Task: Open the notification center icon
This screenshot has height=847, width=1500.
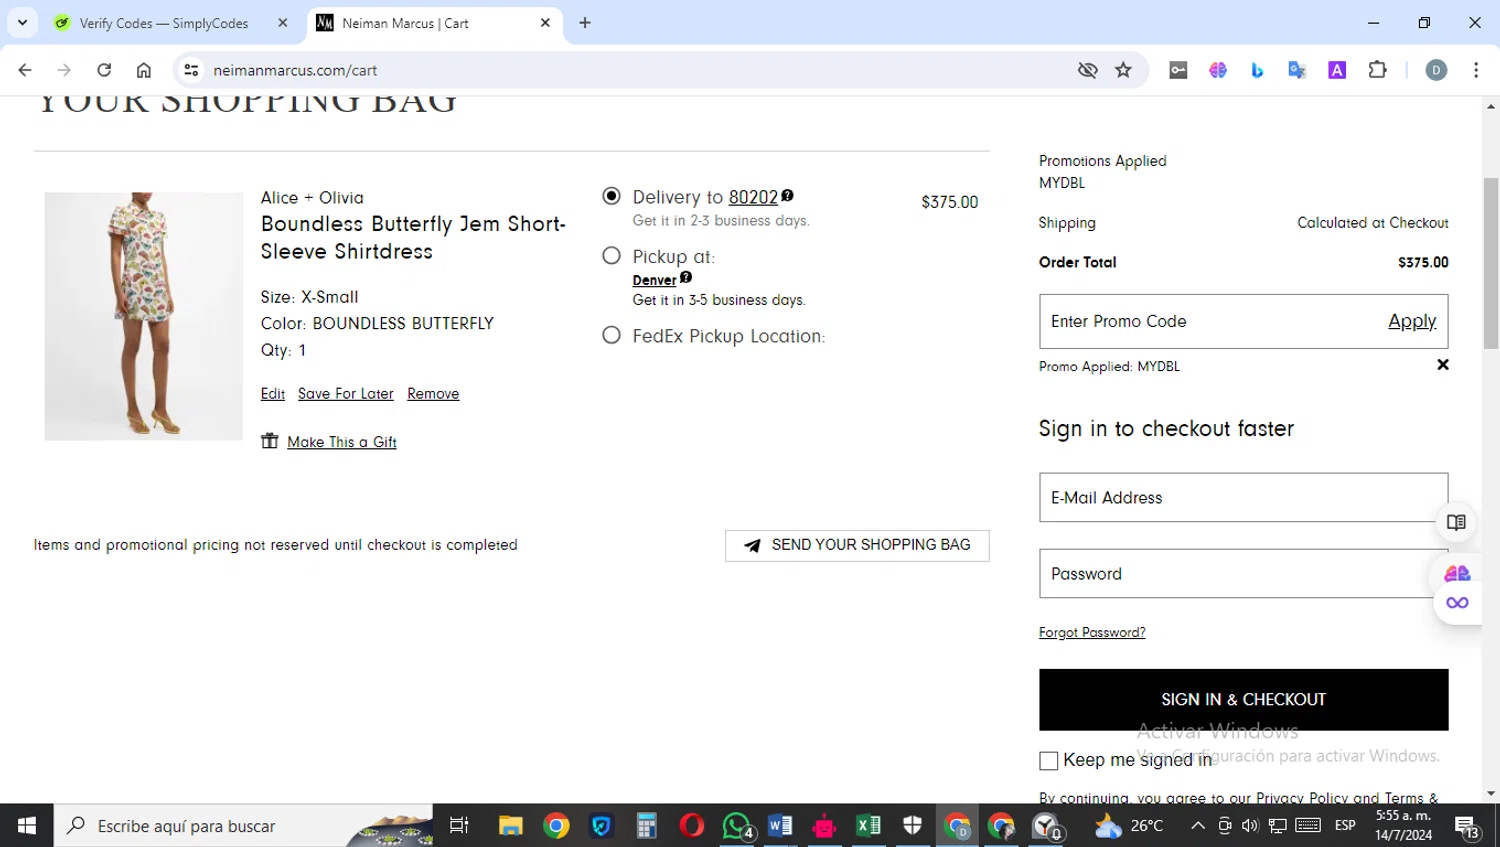Action: coord(1468,827)
